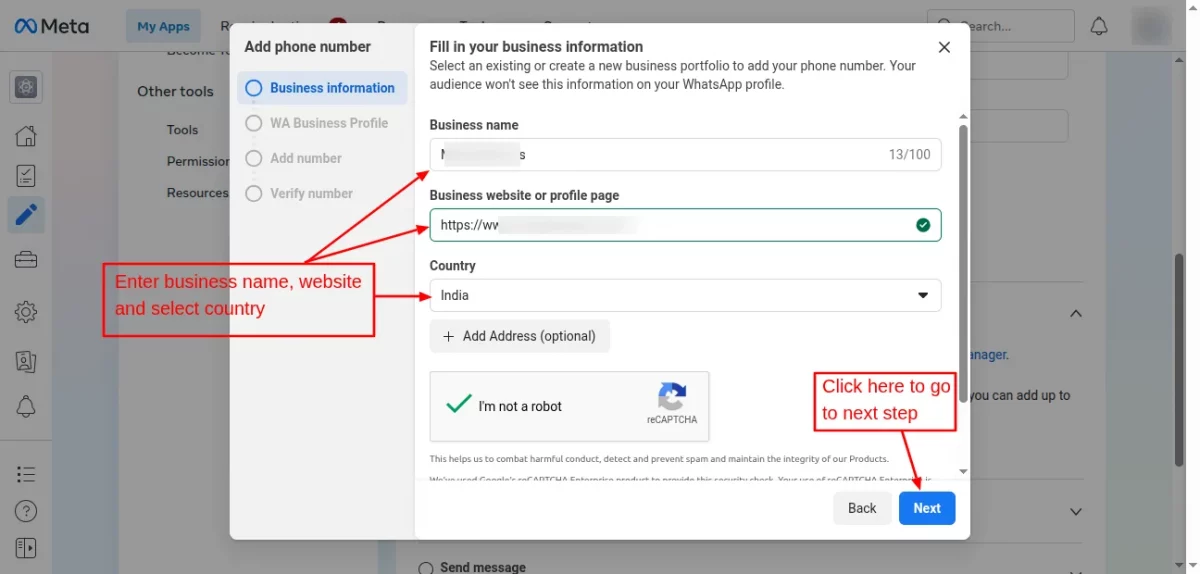Open alerts bell icon in left sidebar
Viewport: 1200px width, 574px height.
(26, 406)
